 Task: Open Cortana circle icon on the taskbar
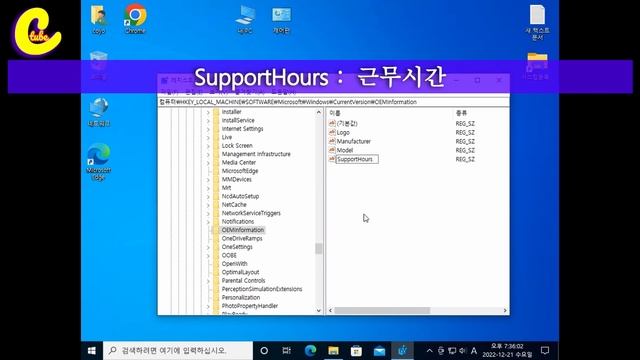[x=264, y=351]
